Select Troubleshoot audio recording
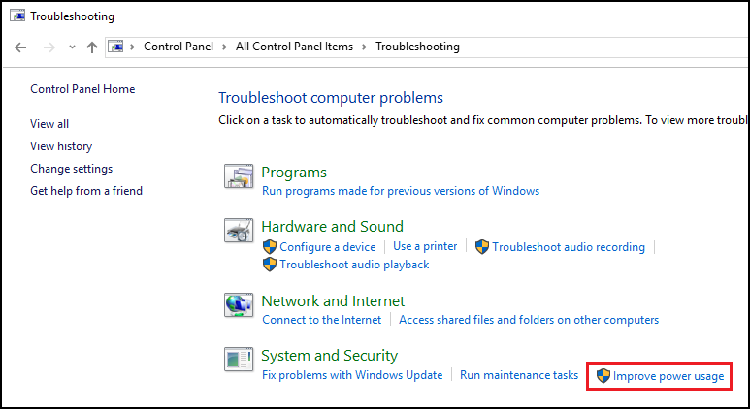750x409 pixels. point(568,247)
